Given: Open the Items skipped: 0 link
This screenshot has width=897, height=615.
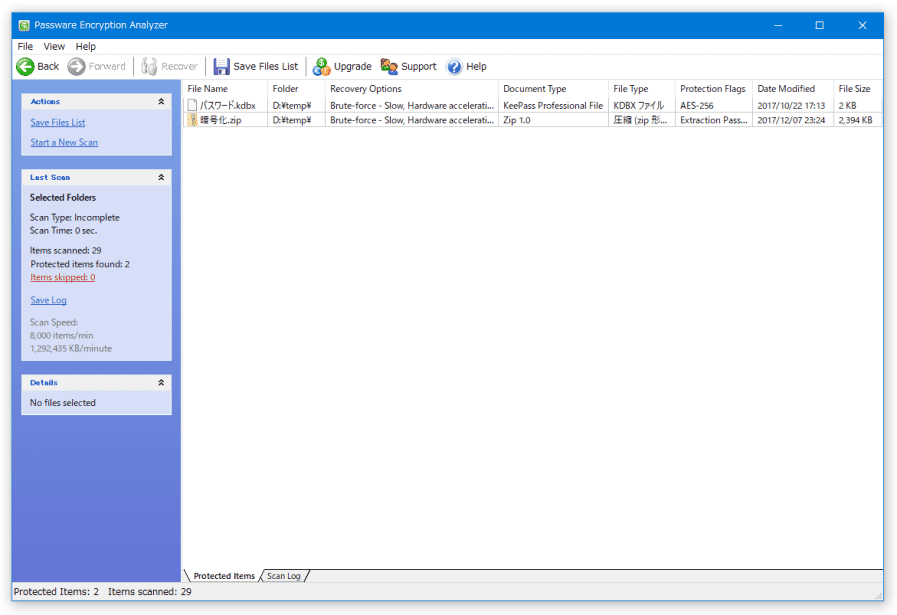Looking at the screenshot, I should [x=63, y=277].
